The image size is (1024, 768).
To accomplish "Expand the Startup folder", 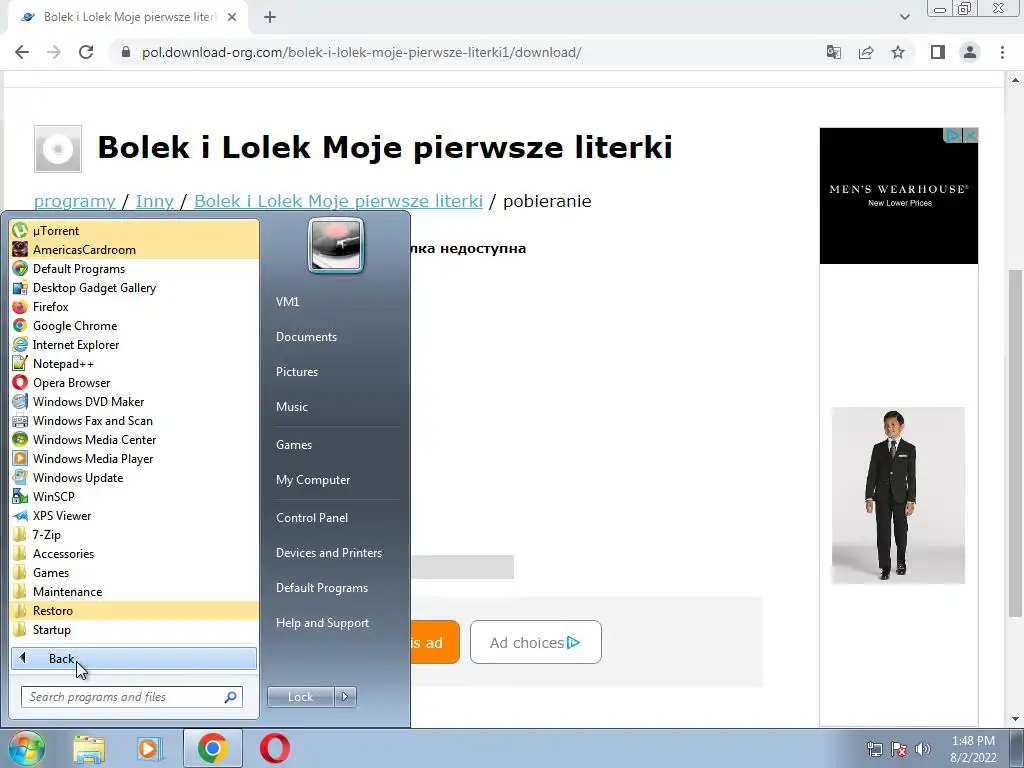I will [135, 629].
